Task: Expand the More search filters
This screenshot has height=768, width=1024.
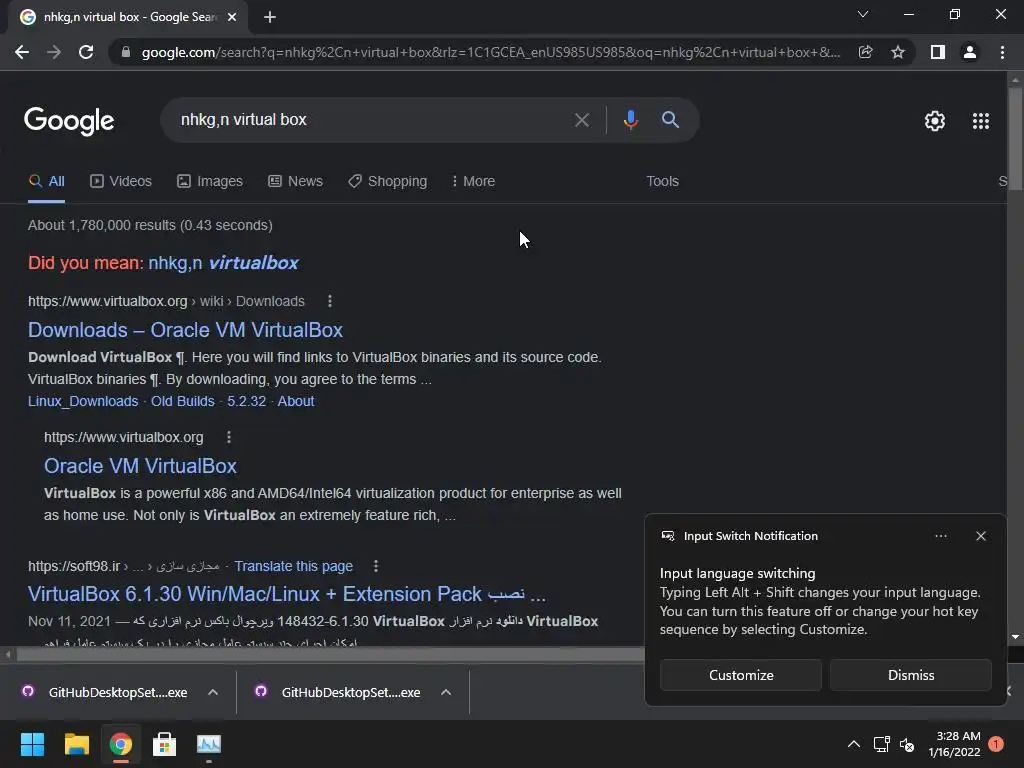Action: 473,181
